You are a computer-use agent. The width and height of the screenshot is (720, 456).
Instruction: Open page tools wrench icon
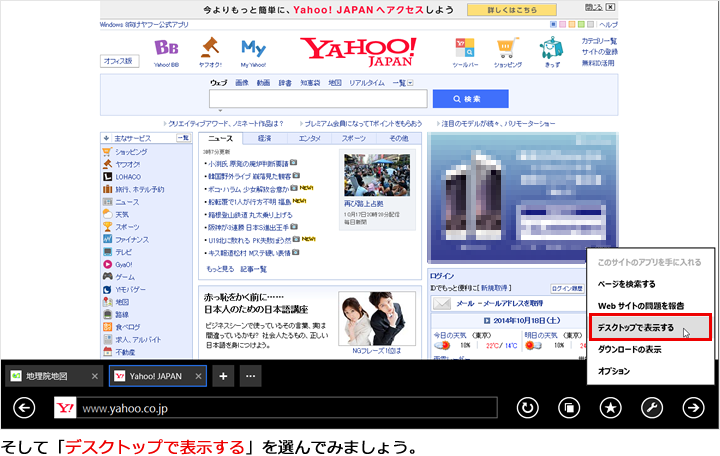tap(652, 408)
